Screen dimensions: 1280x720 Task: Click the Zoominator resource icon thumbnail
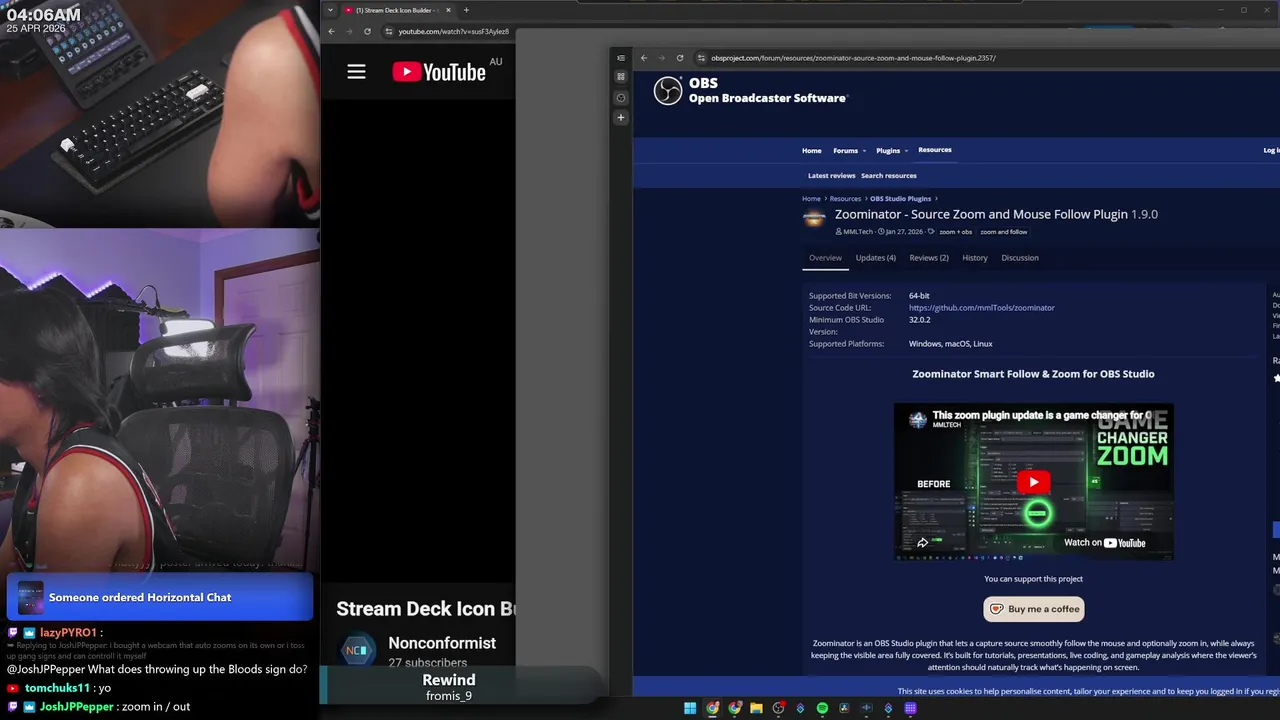point(815,218)
